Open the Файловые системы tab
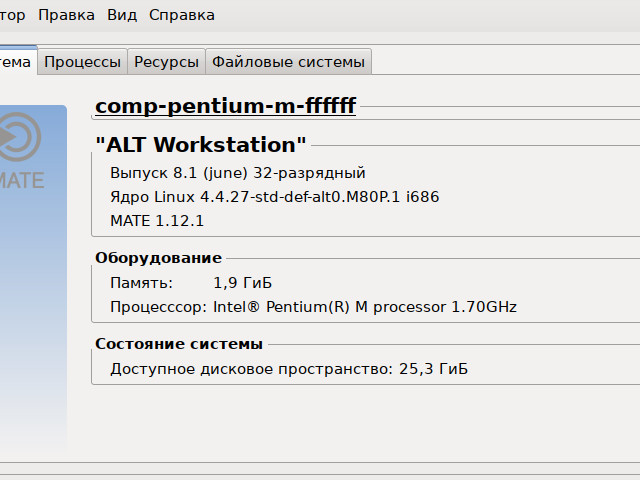This screenshot has width=640, height=480. 289,62
